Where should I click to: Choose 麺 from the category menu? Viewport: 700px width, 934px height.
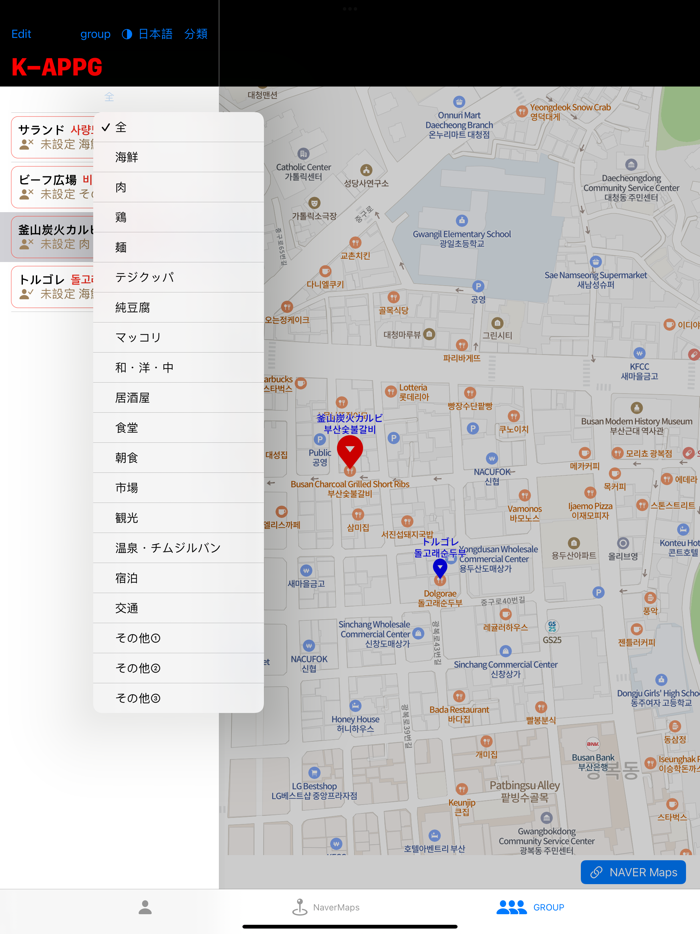point(178,247)
